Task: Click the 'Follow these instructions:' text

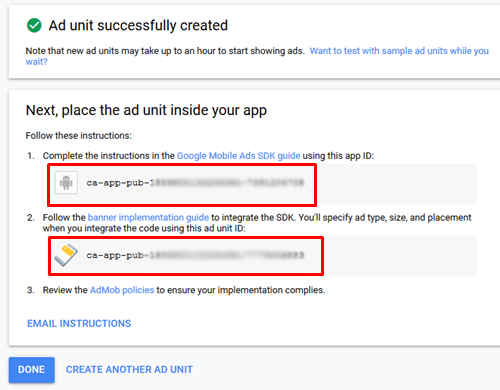Action: tap(79, 136)
